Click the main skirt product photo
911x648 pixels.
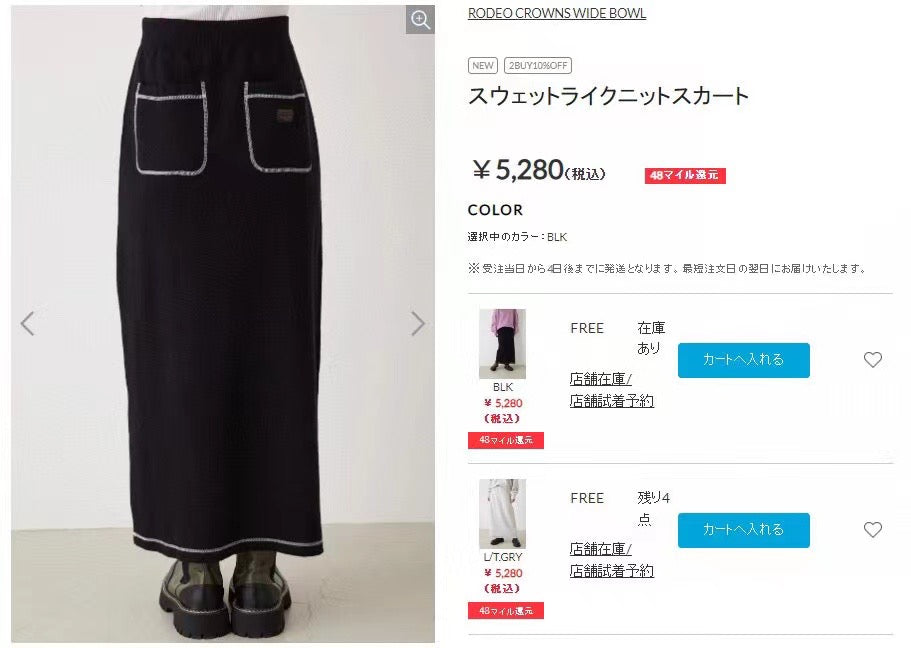[x=223, y=324]
